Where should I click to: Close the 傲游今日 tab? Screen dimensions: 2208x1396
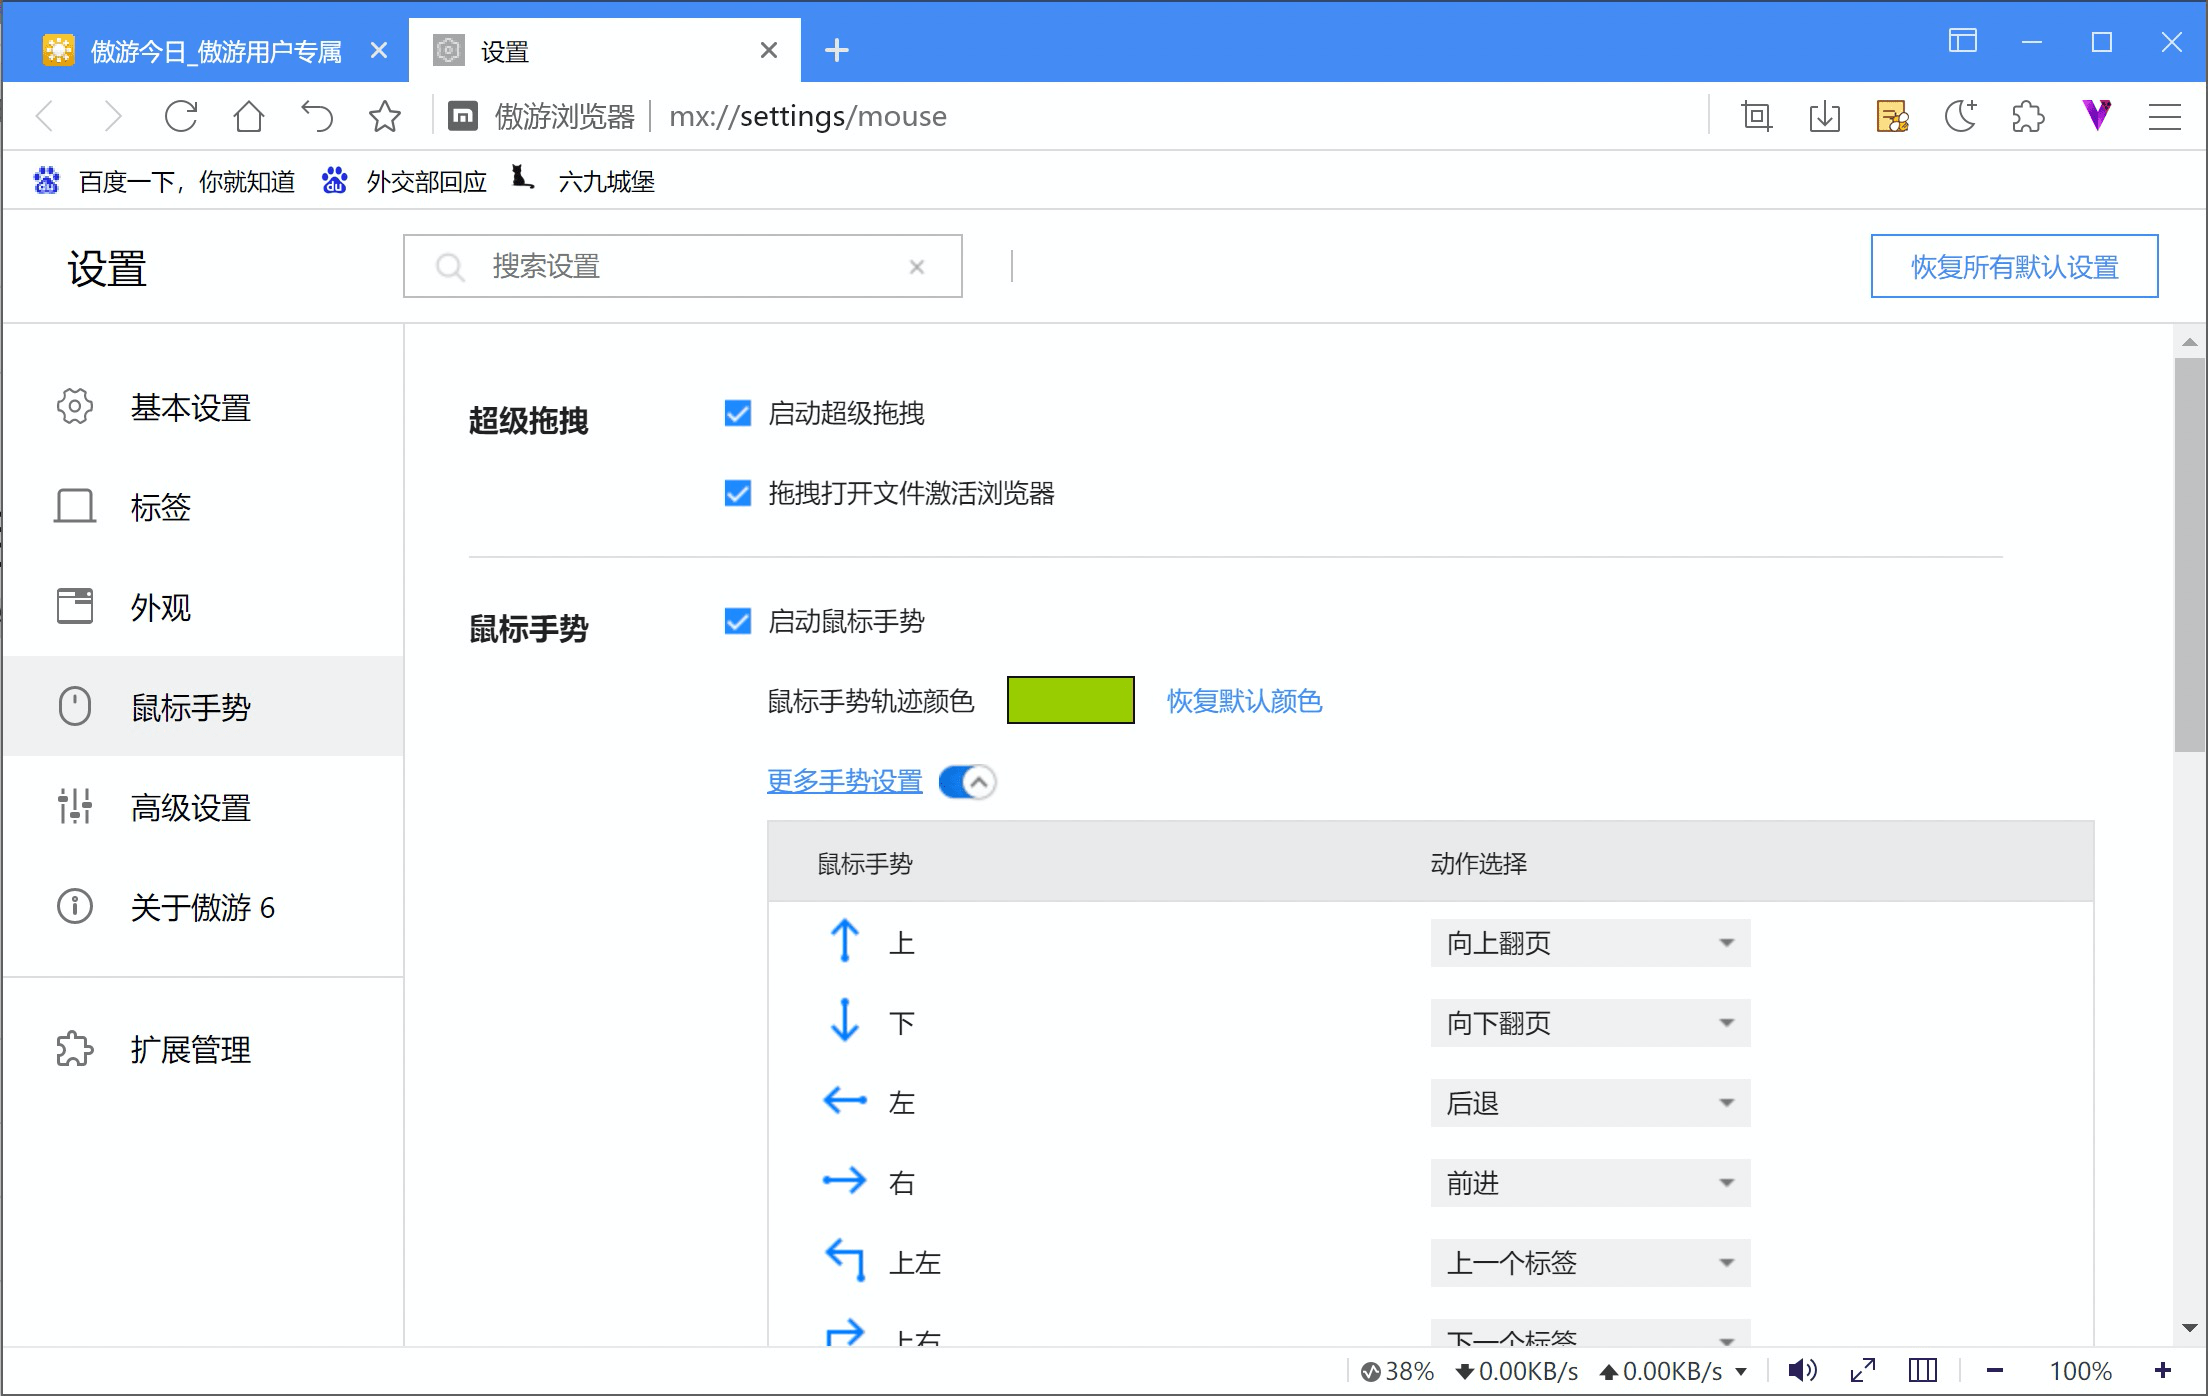click(379, 50)
